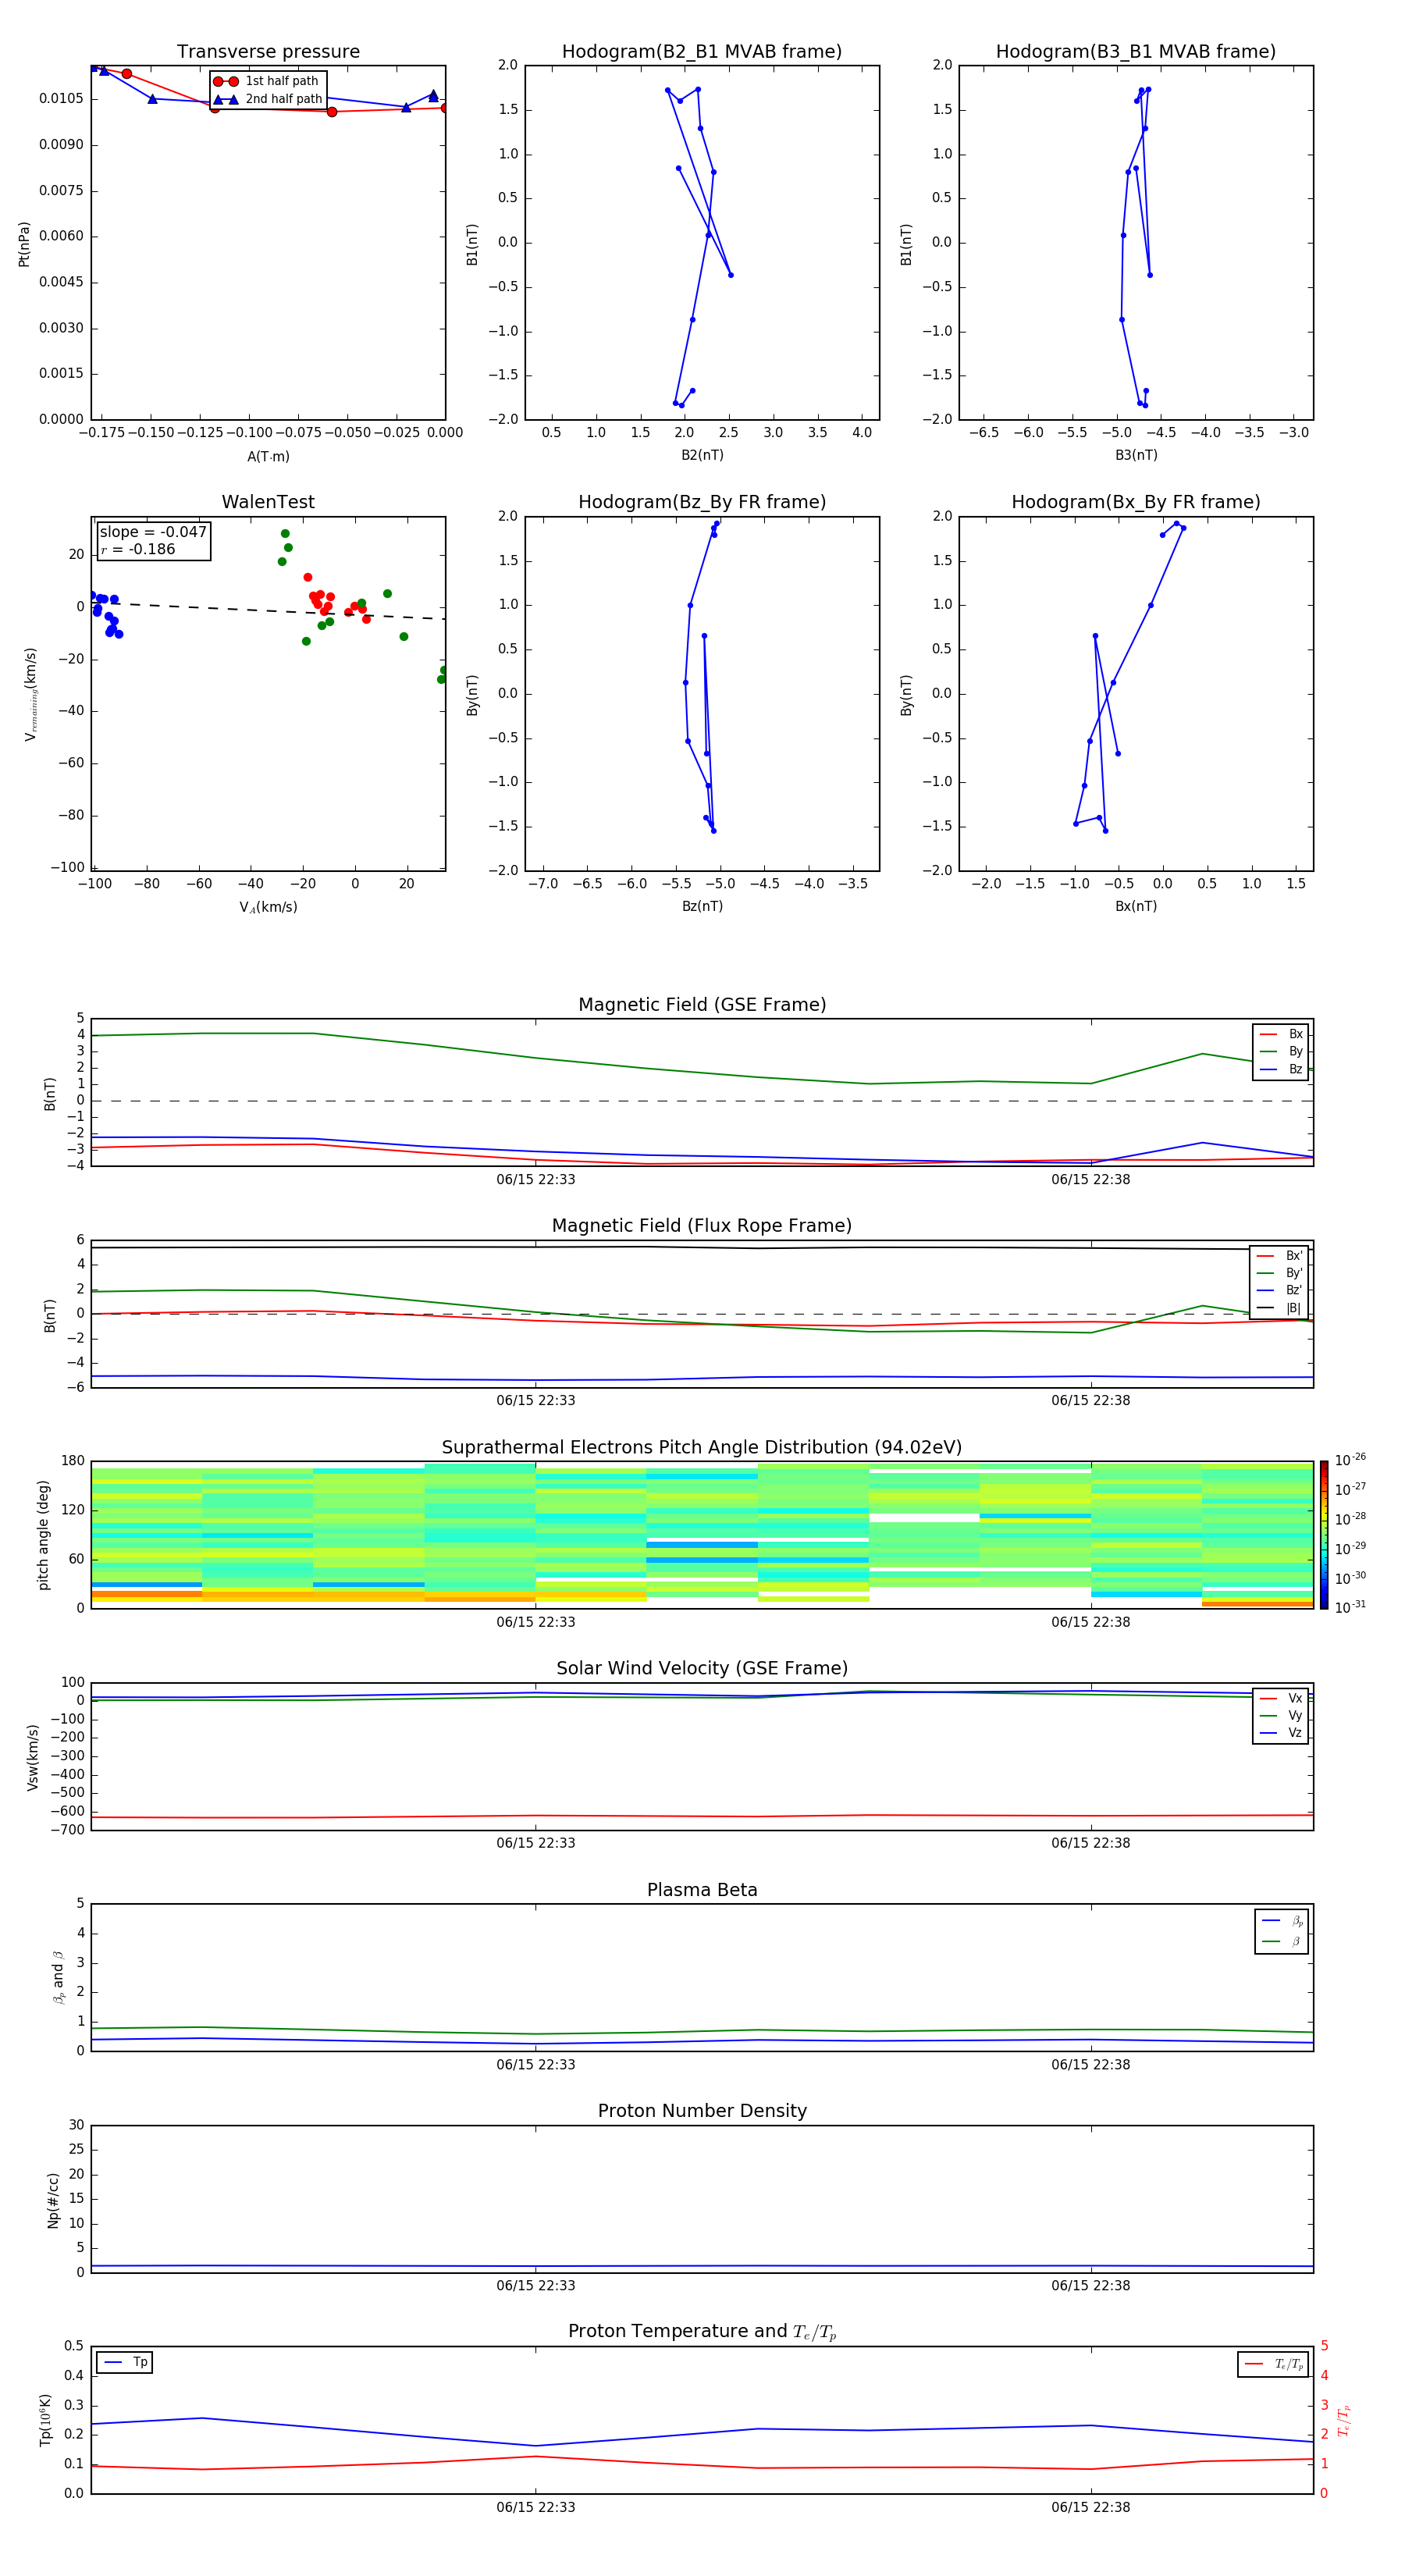
Task: Click the 'Bz(nT)' x-axis label
Action: tap(702, 906)
